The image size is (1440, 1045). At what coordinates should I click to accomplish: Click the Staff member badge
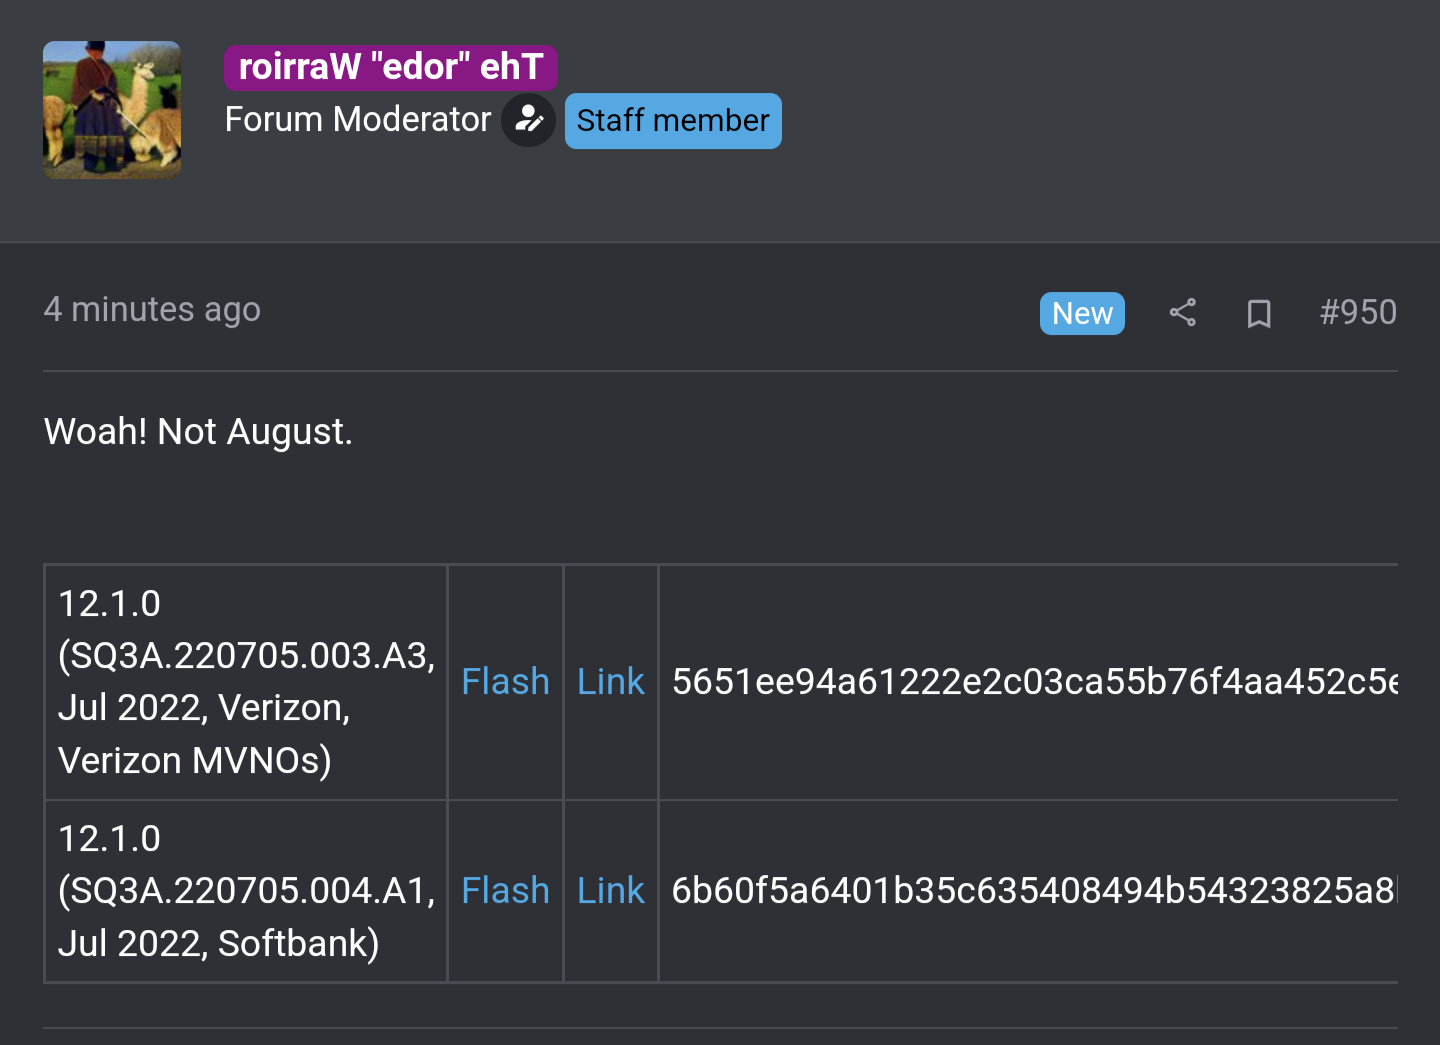click(x=673, y=121)
